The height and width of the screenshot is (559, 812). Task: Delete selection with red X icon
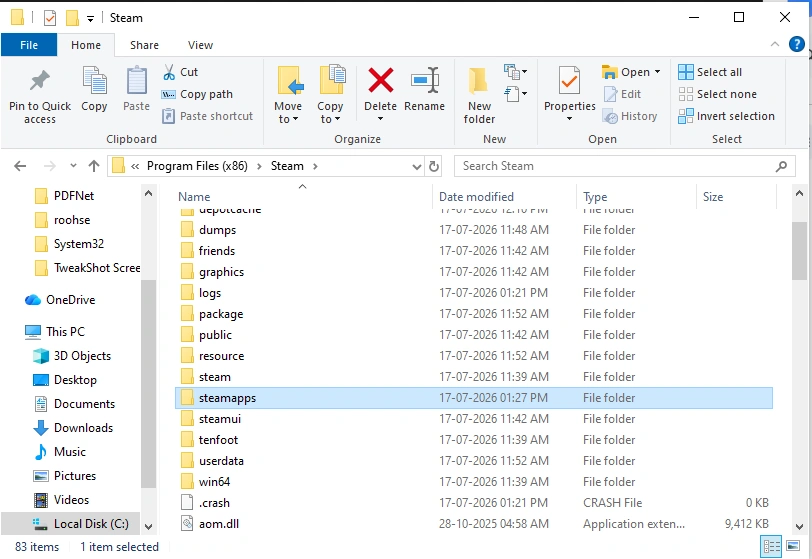click(381, 81)
